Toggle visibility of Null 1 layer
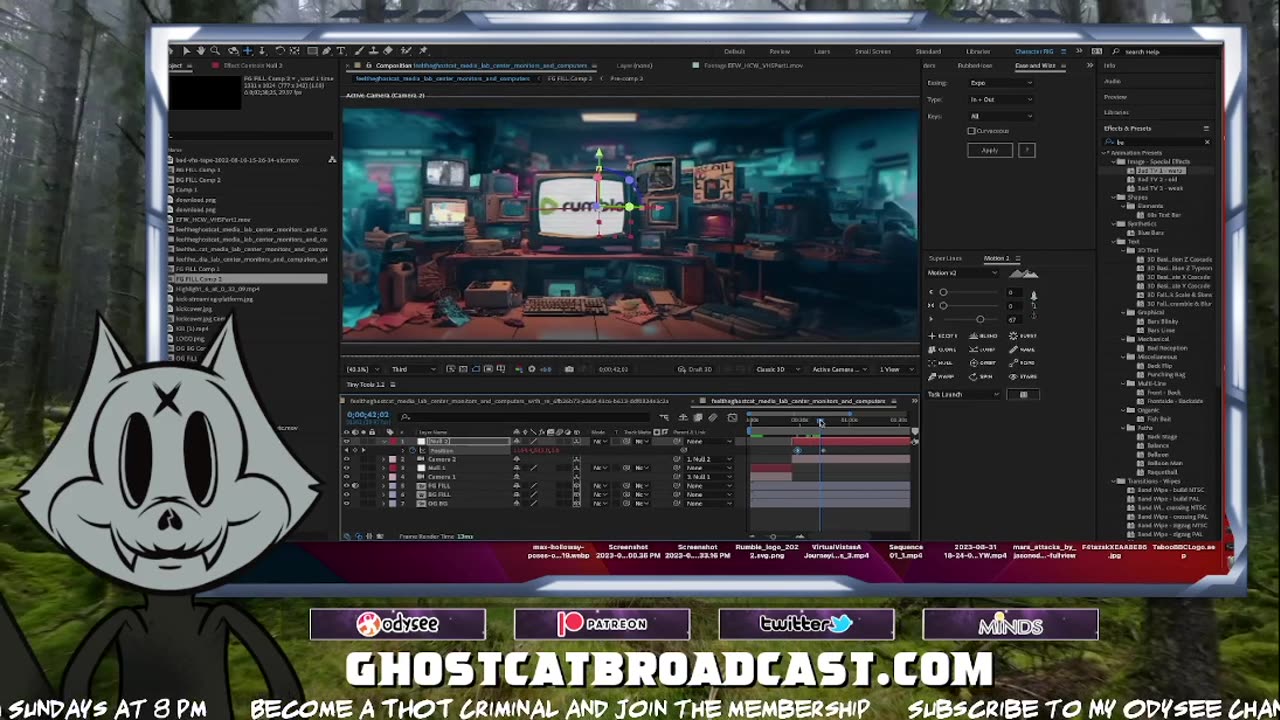 pyautogui.click(x=347, y=468)
